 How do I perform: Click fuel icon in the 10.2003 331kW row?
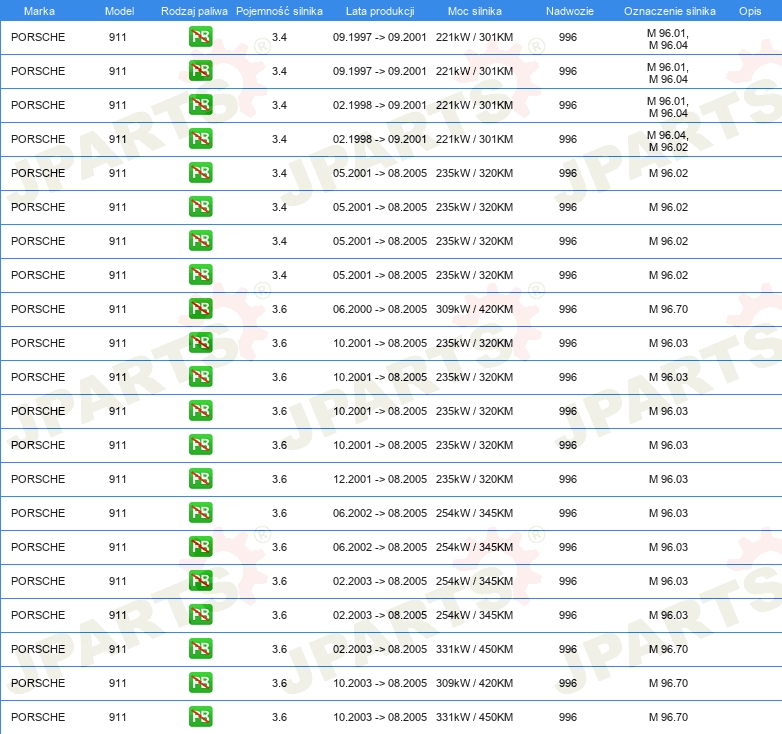(200, 718)
